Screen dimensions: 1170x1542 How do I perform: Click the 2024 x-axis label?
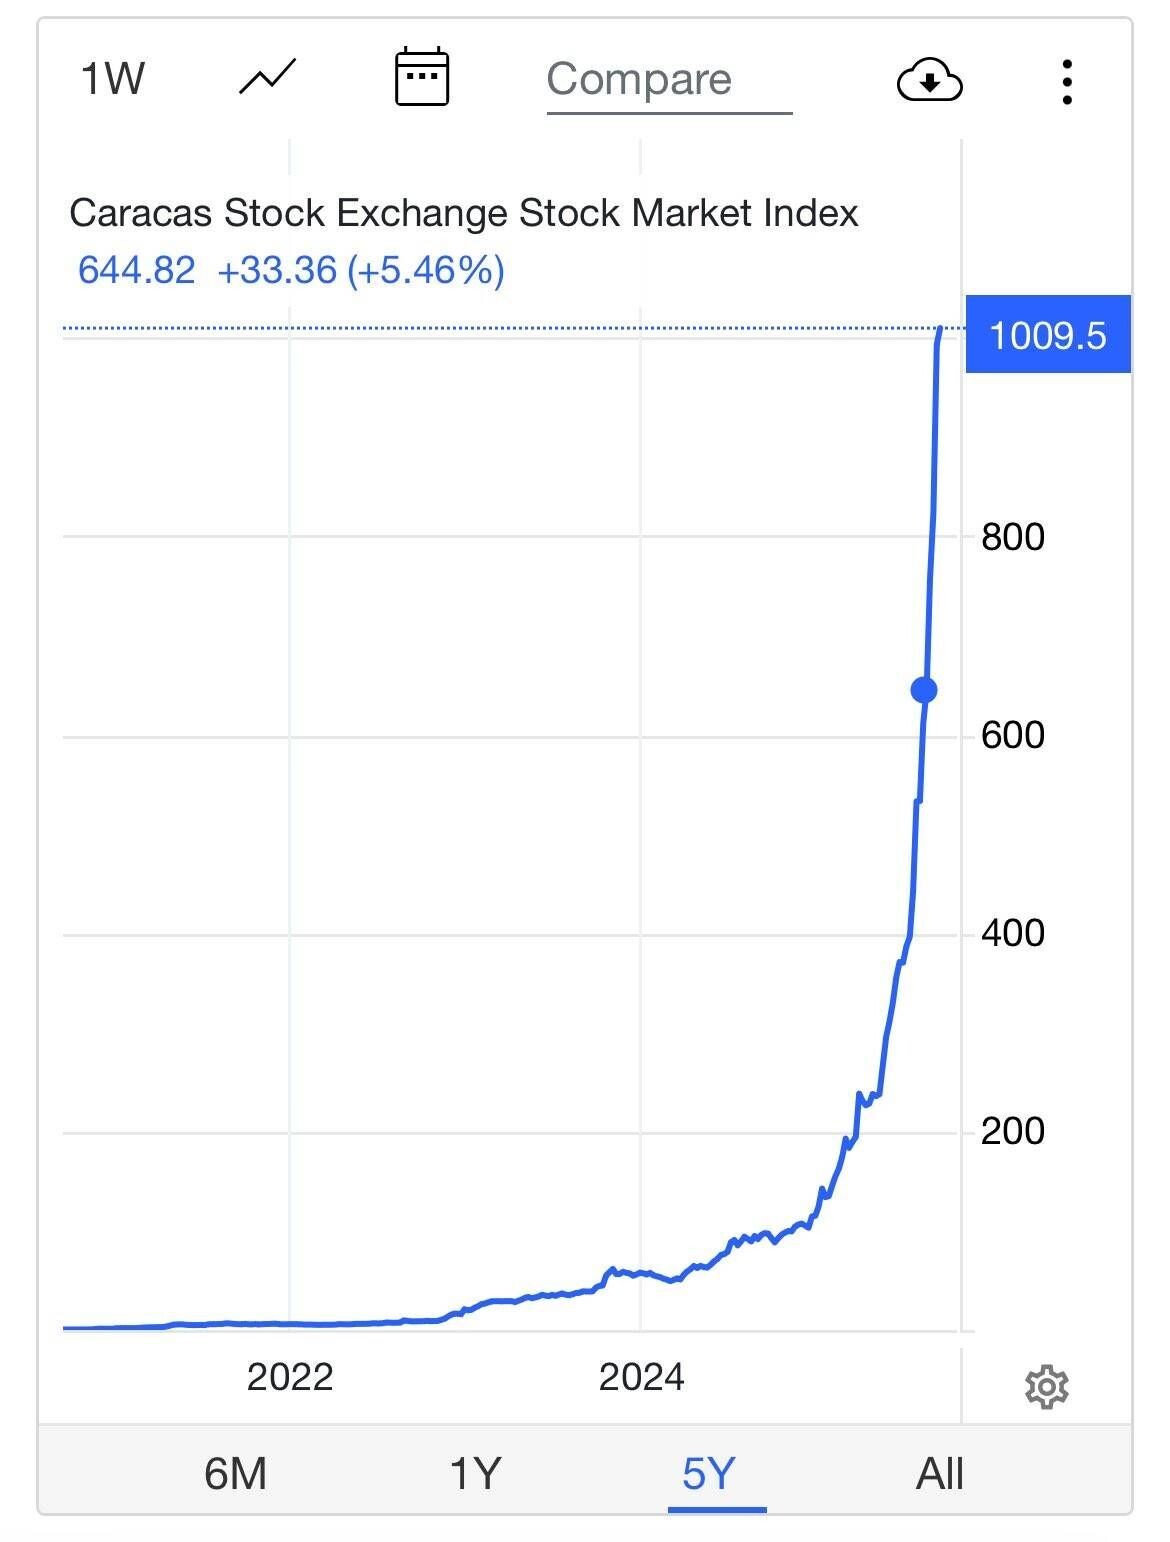pyautogui.click(x=641, y=1377)
